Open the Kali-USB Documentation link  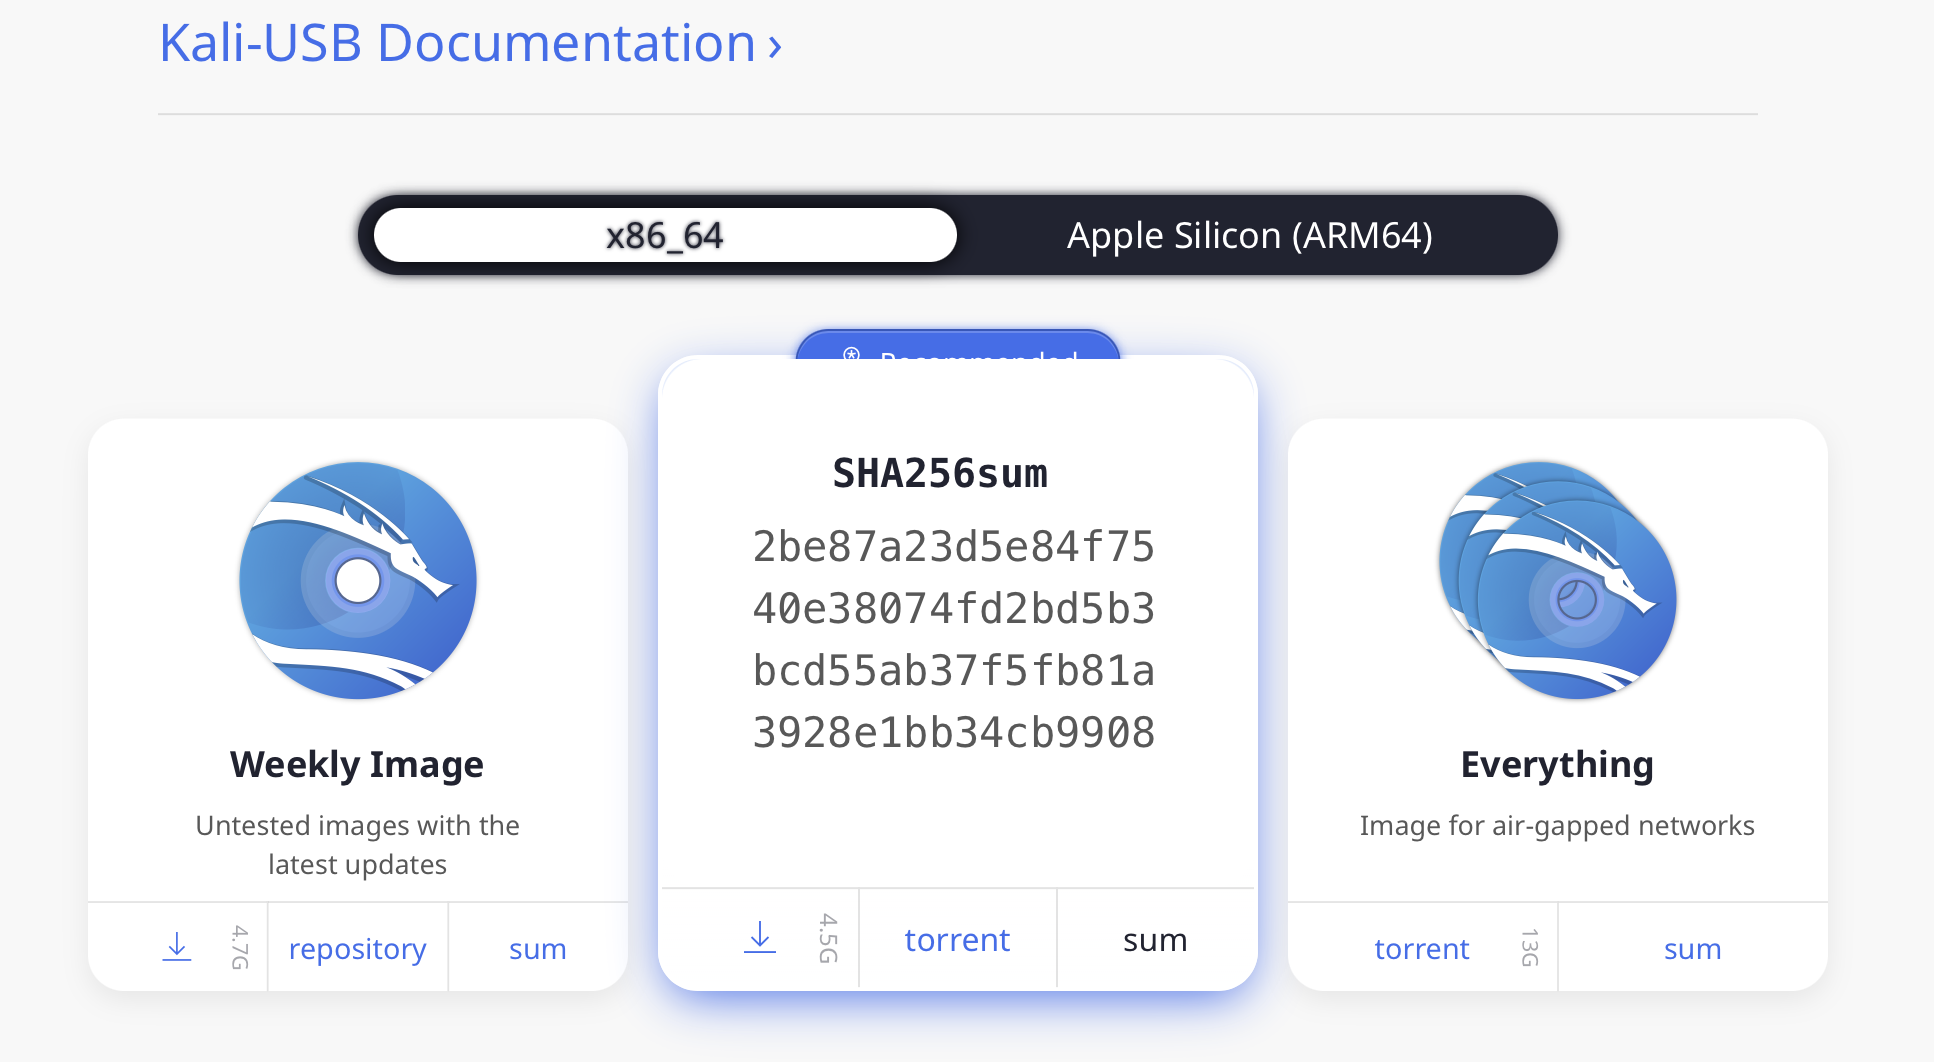coord(458,43)
